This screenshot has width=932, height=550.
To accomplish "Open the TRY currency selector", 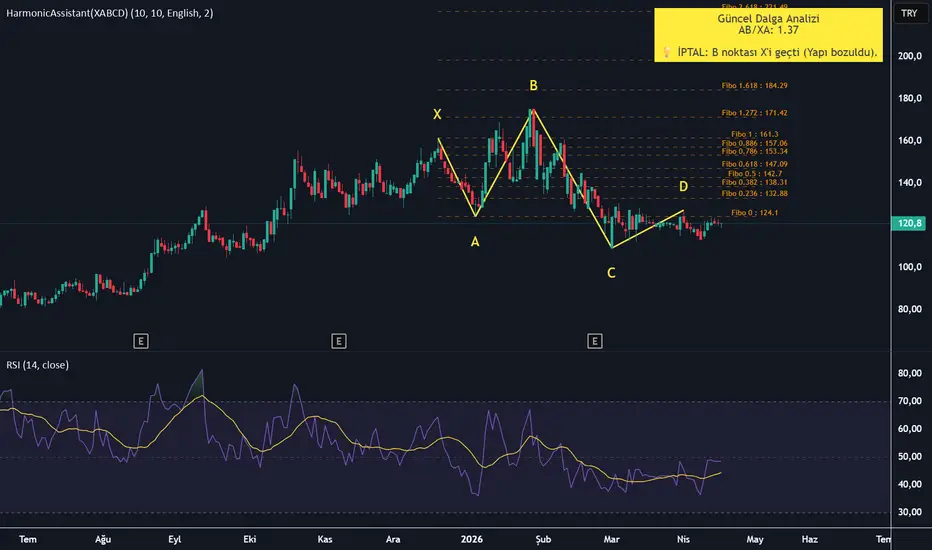I will 909,13.
